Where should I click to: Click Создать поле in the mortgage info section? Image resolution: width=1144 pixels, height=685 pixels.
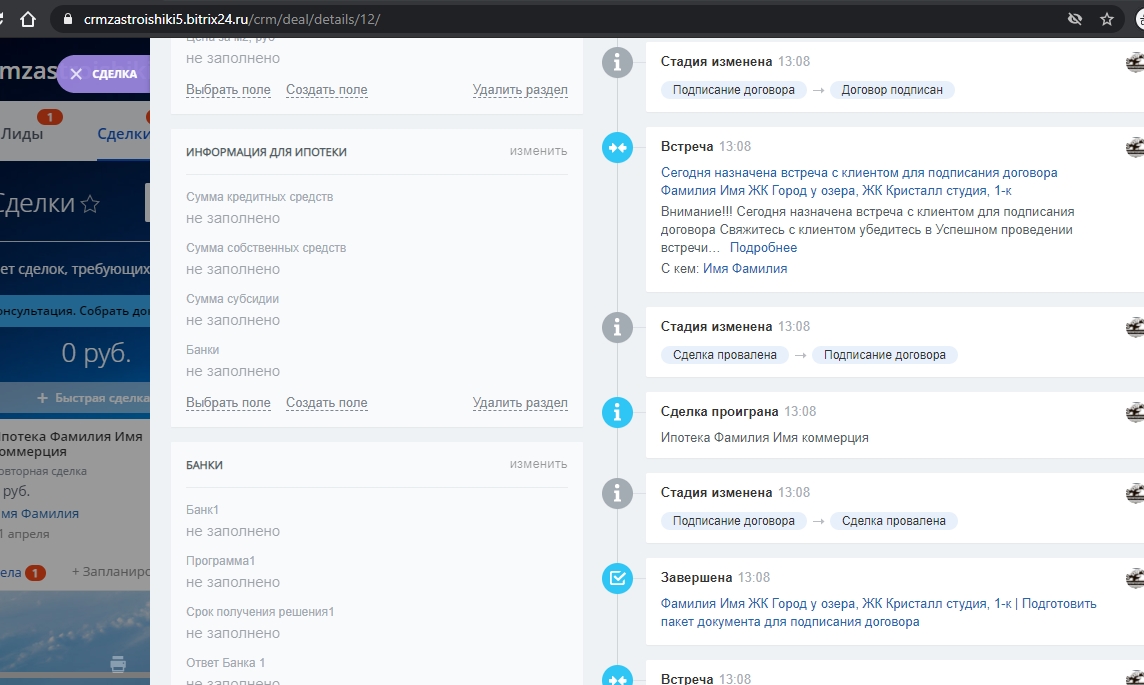coord(326,403)
